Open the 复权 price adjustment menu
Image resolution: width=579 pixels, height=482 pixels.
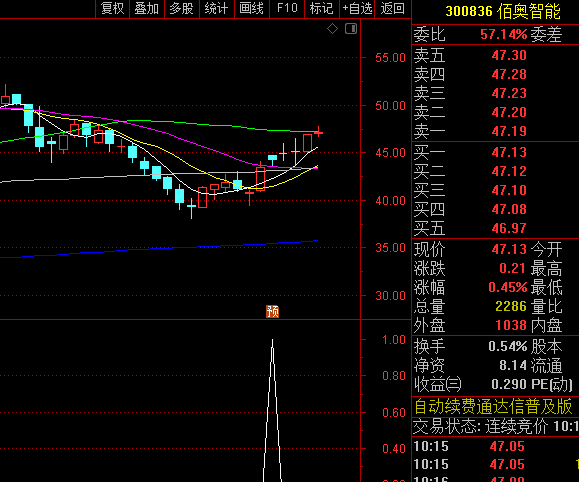point(112,8)
